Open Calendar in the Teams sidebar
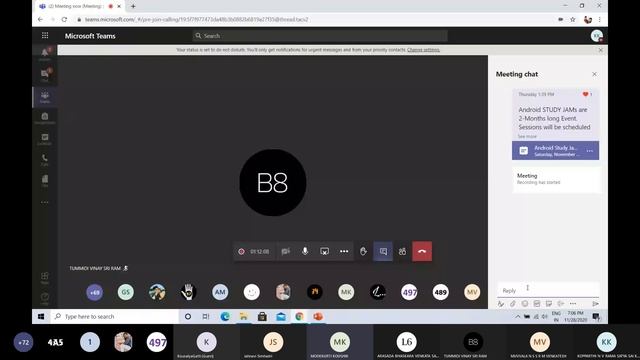 (45, 139)
